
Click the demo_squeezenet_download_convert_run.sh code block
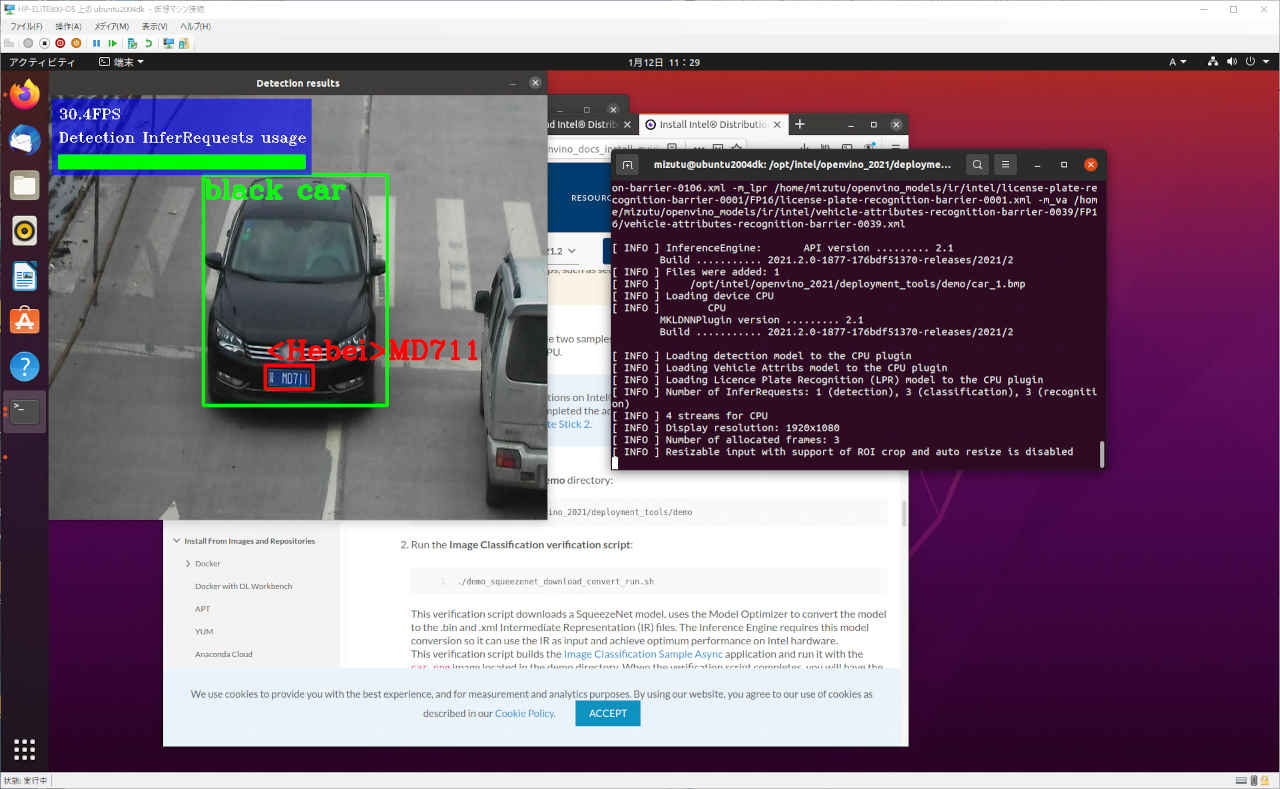coord(649,581)
